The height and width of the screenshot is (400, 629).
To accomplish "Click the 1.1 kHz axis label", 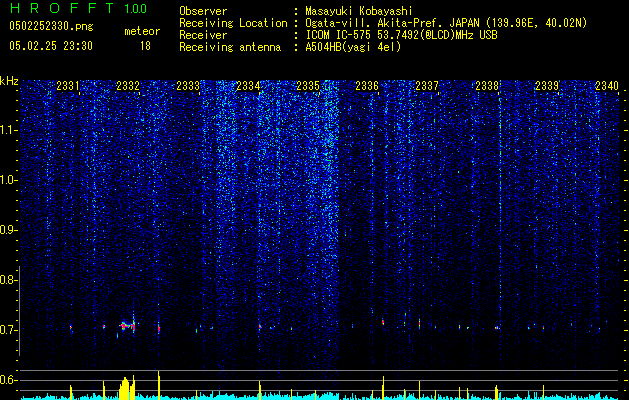I will pos(9,130).
